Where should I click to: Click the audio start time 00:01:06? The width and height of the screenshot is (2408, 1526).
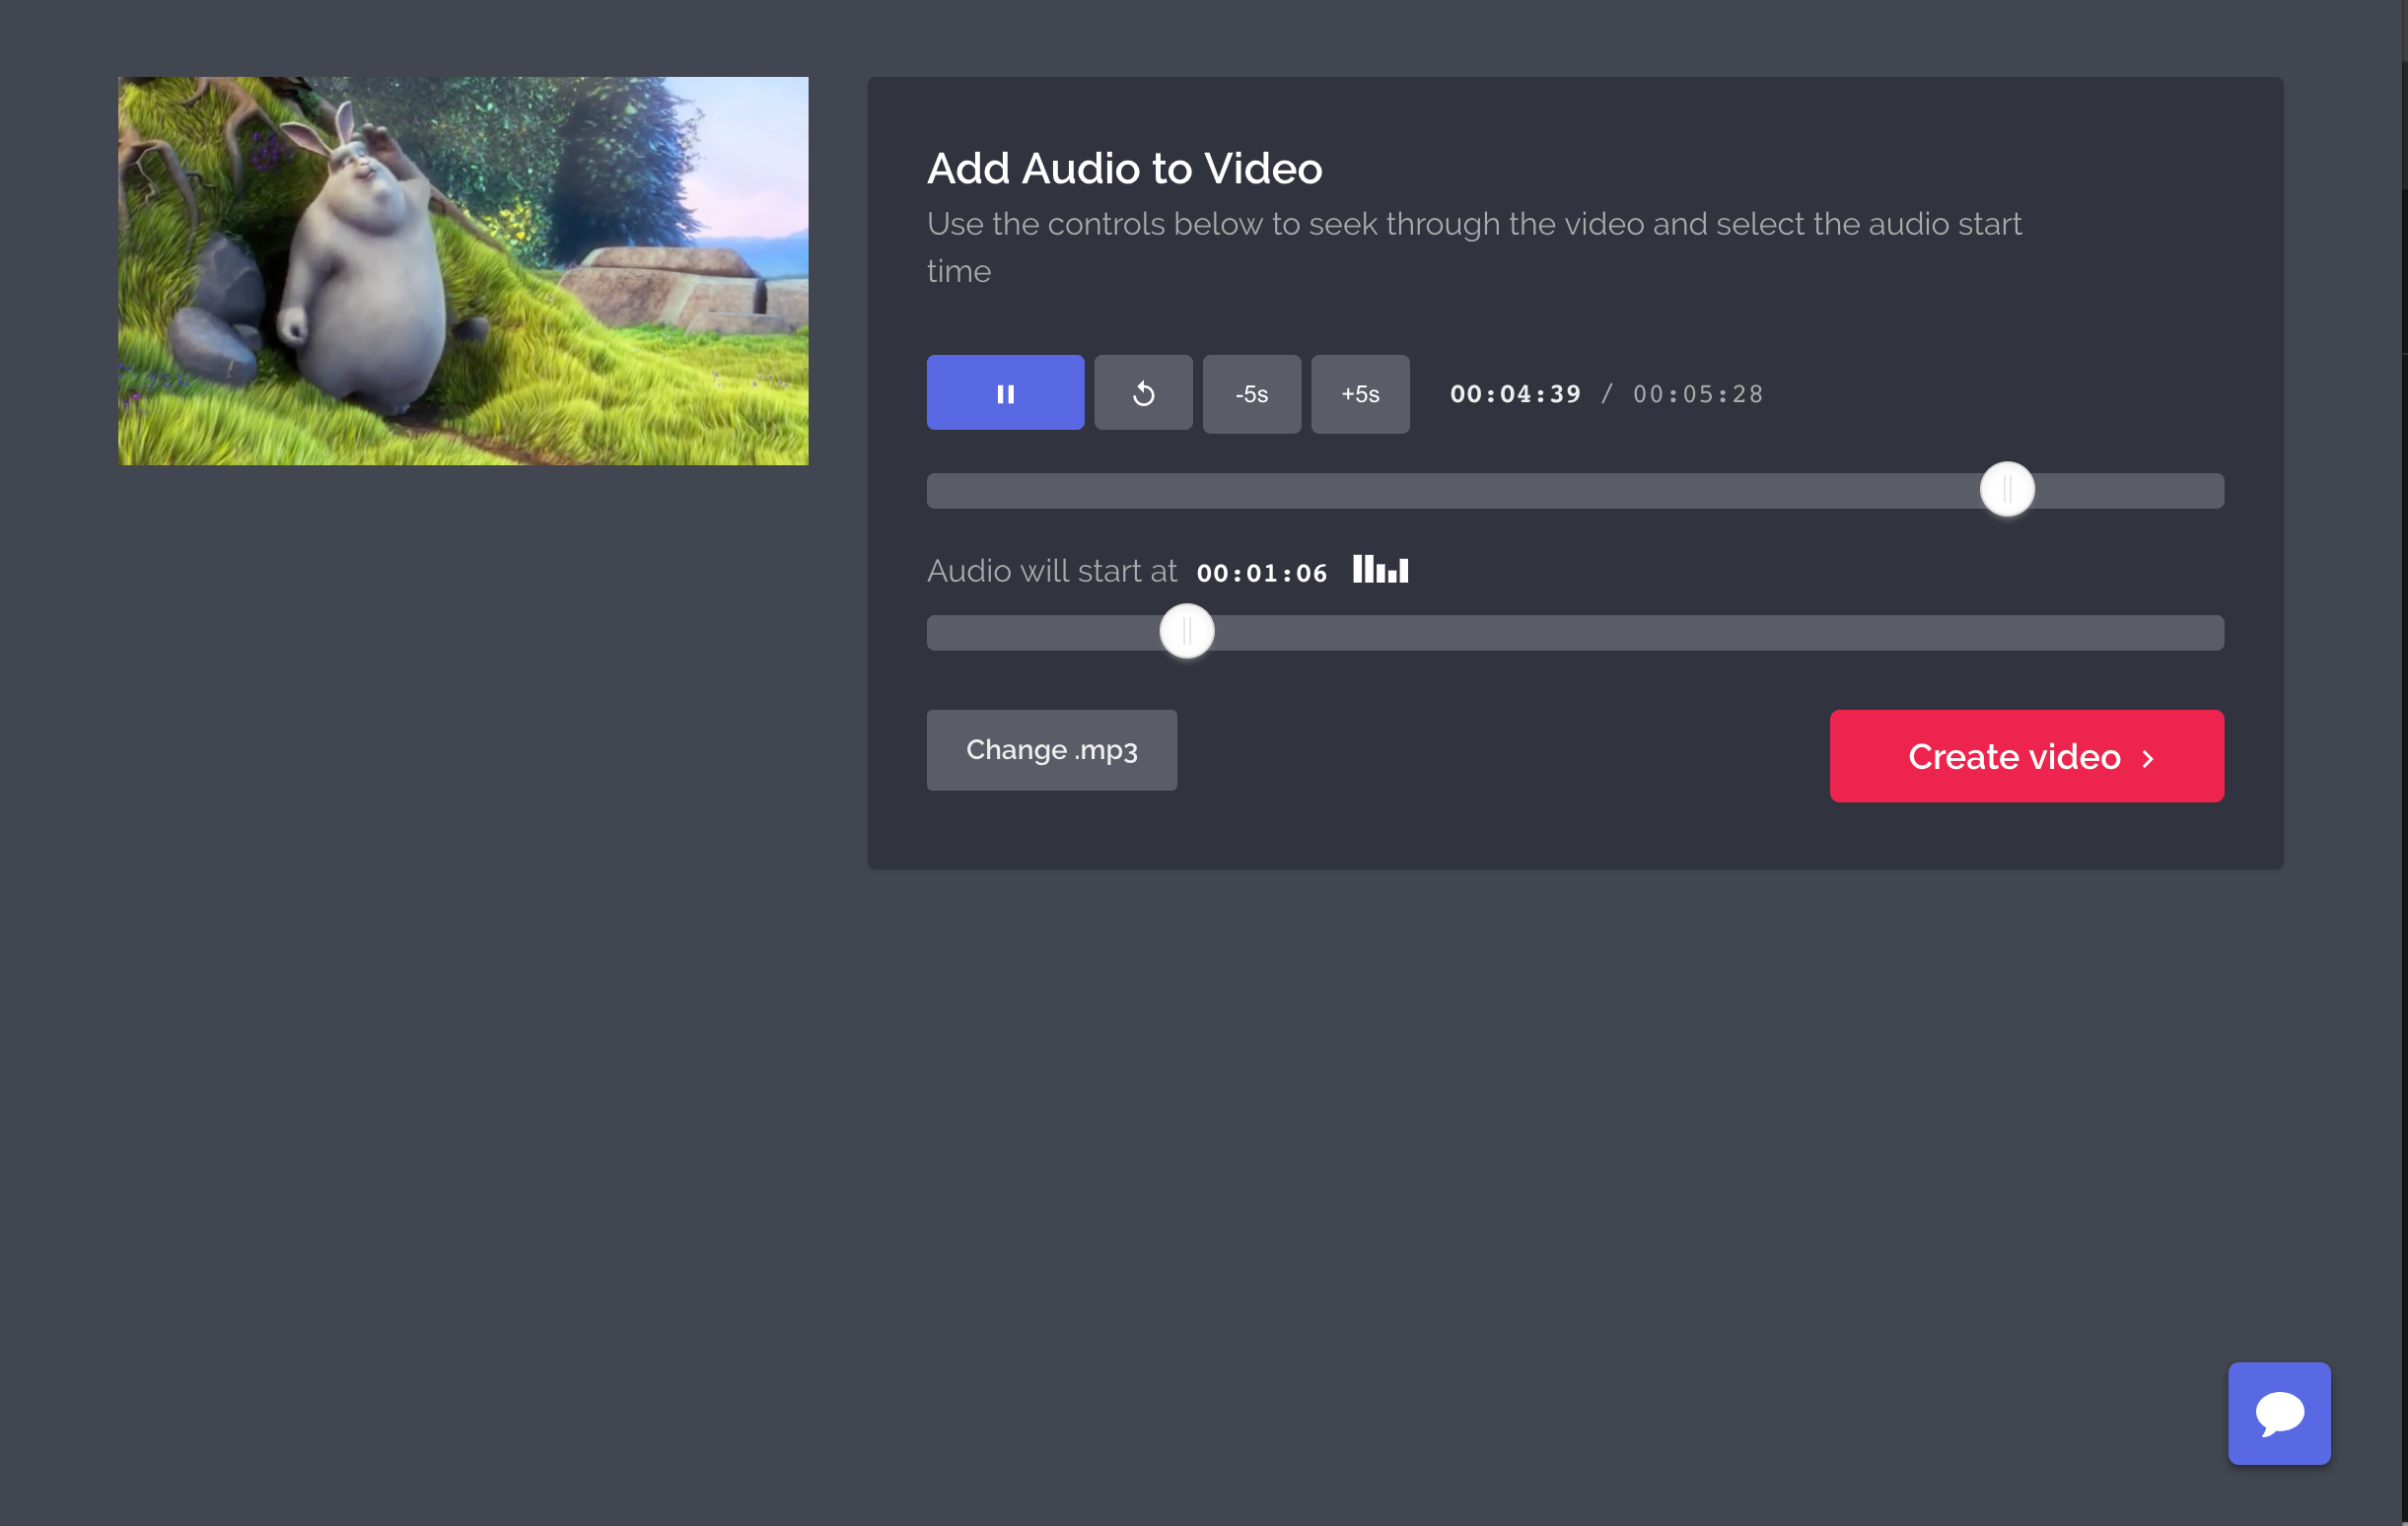1262,573
